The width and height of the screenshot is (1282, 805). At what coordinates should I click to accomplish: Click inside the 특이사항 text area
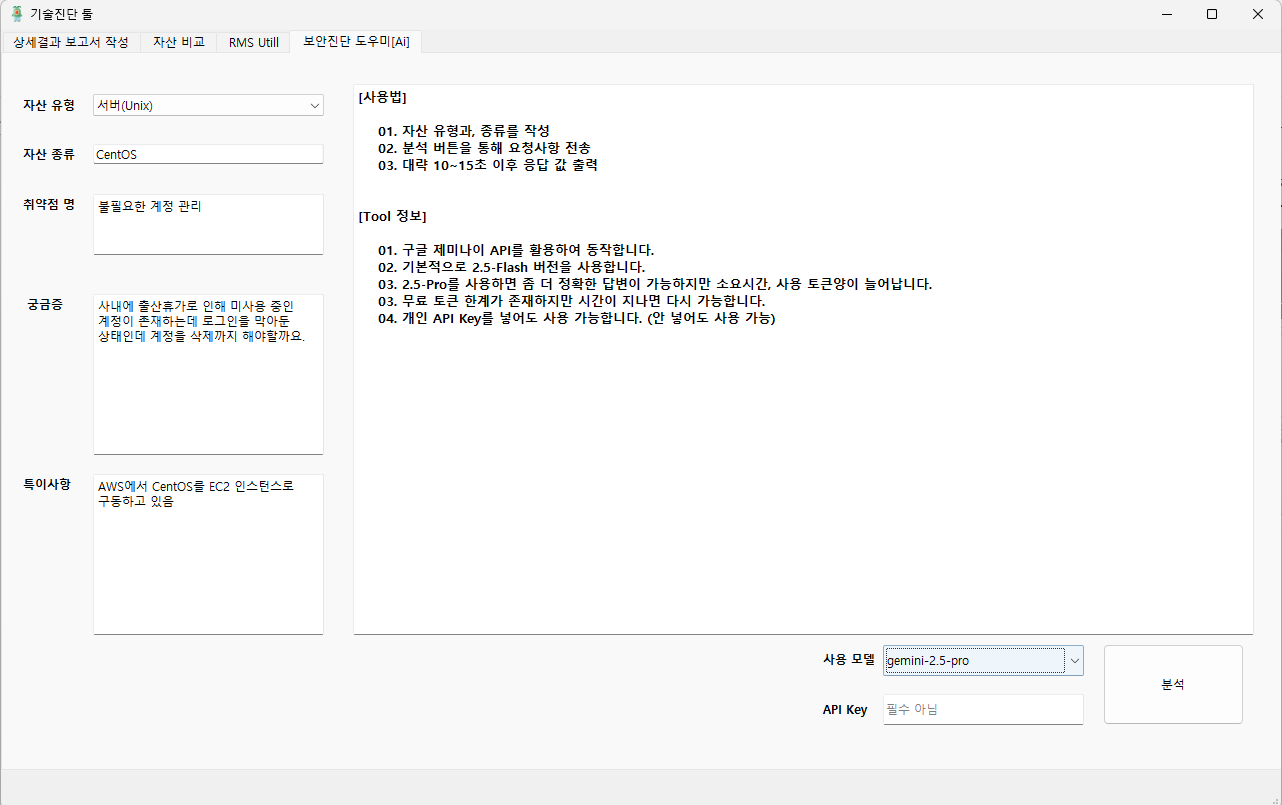point(208,553)
